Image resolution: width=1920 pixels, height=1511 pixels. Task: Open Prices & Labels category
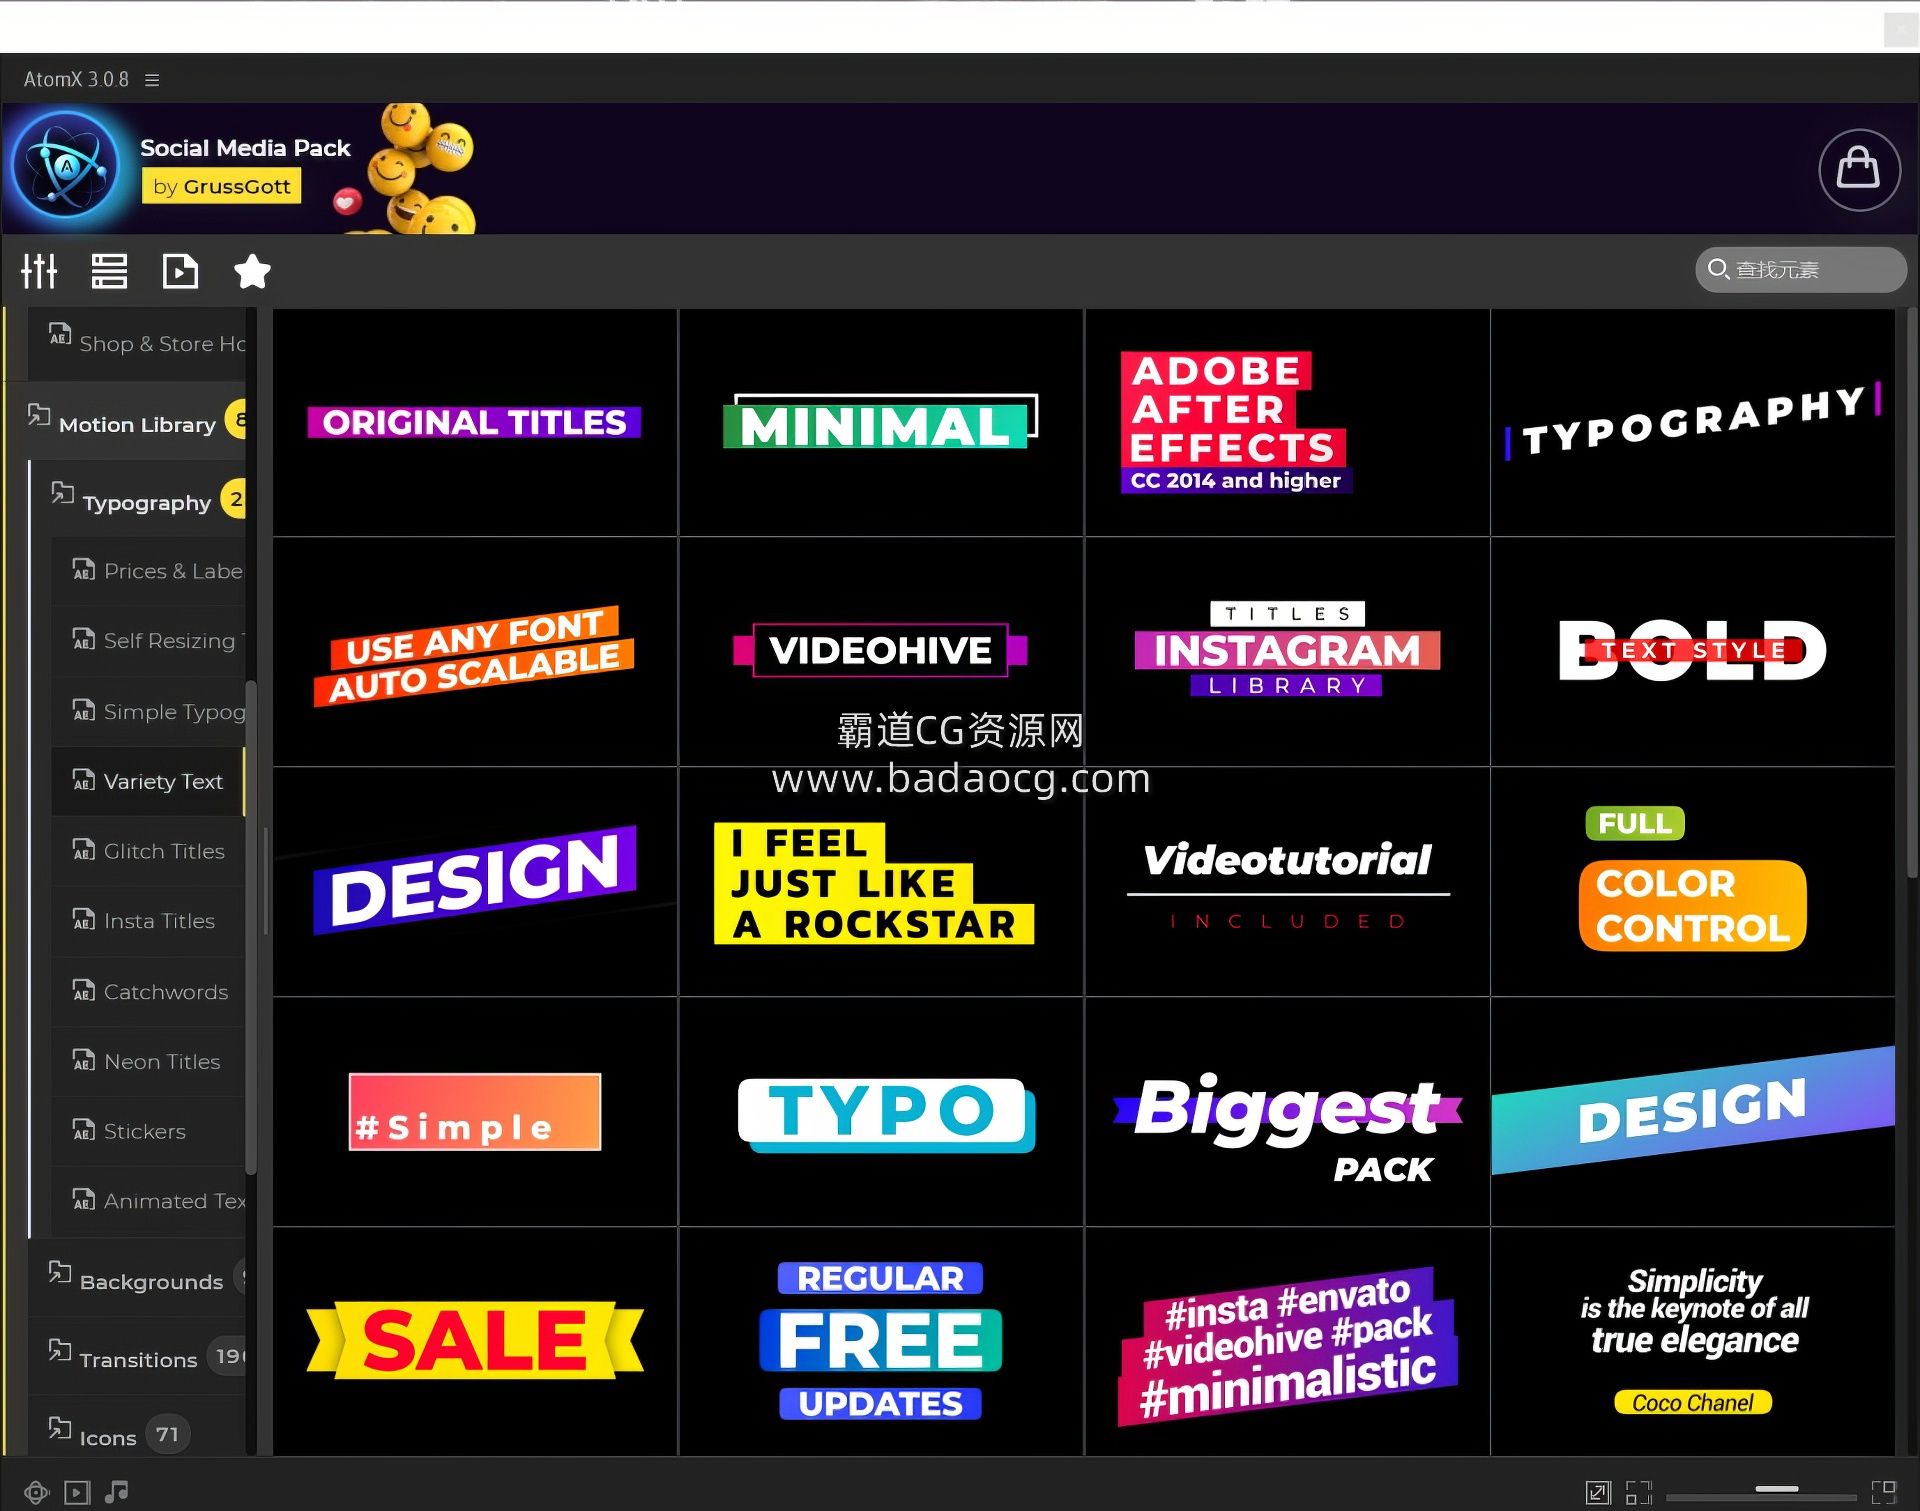coord(148,571)
